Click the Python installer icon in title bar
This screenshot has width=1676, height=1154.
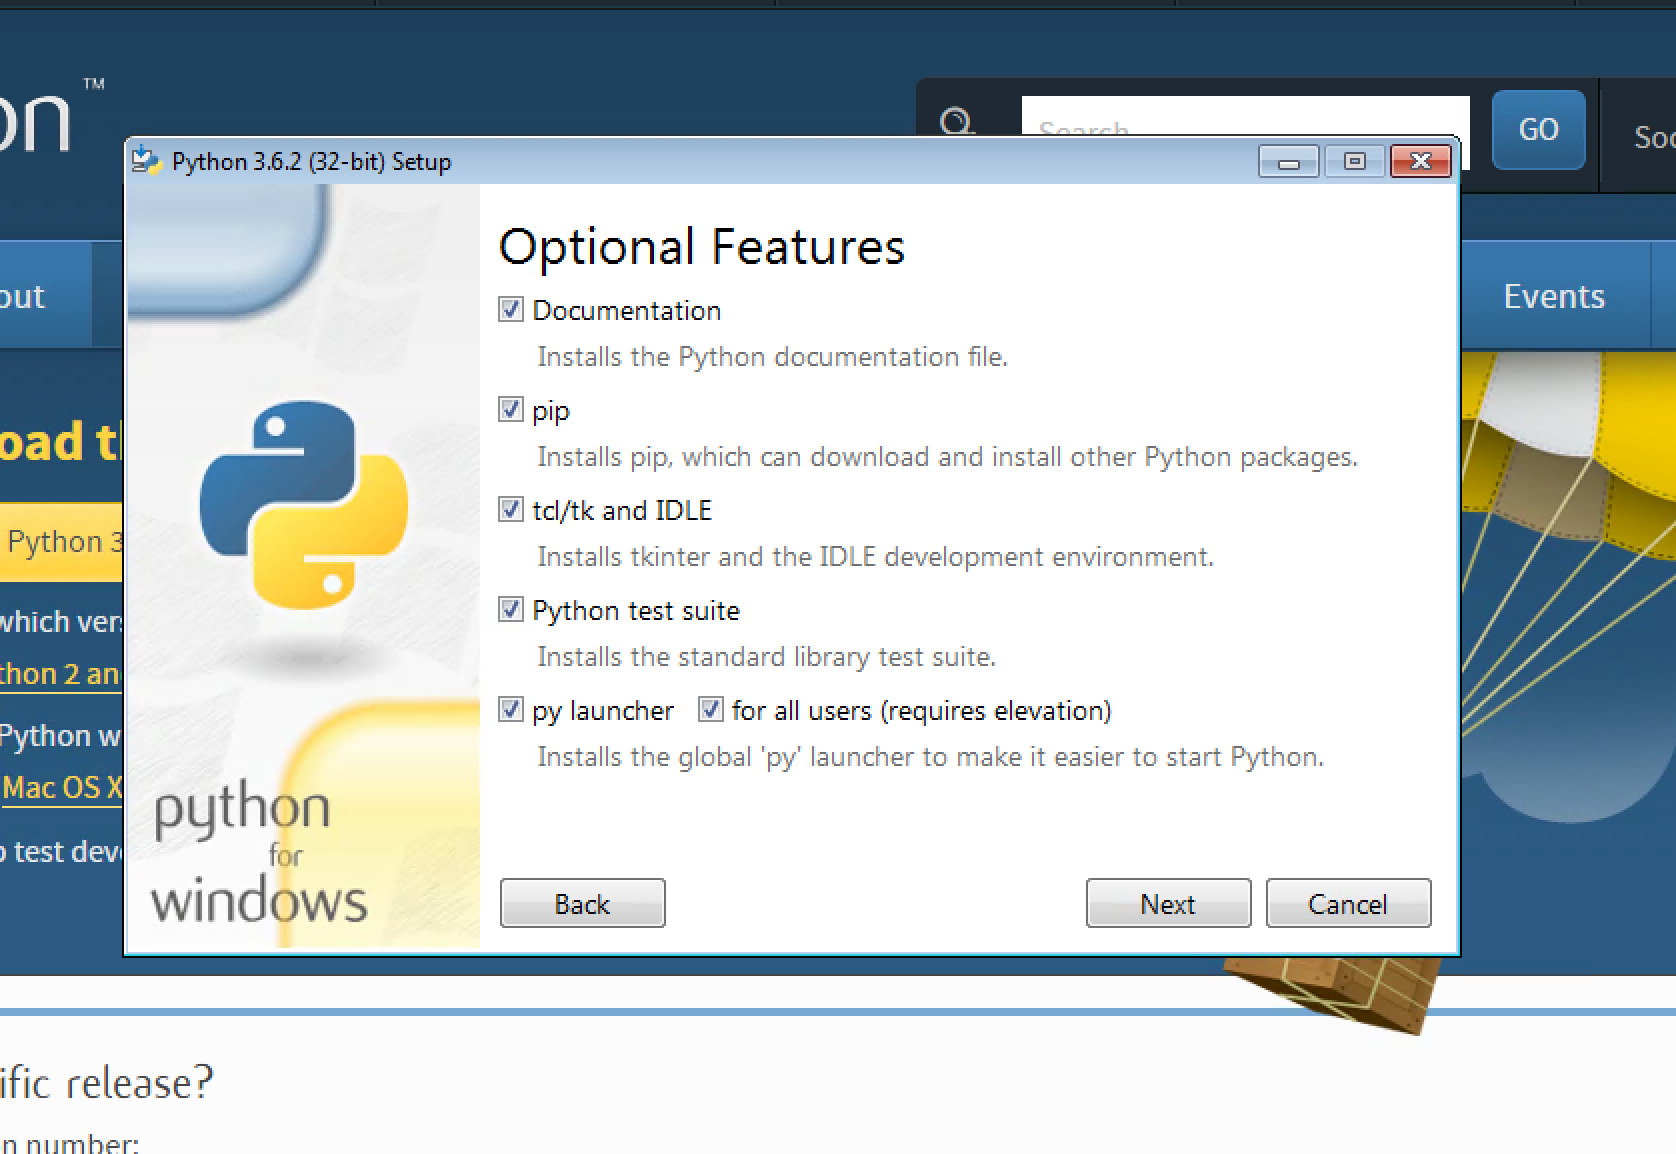147,161
